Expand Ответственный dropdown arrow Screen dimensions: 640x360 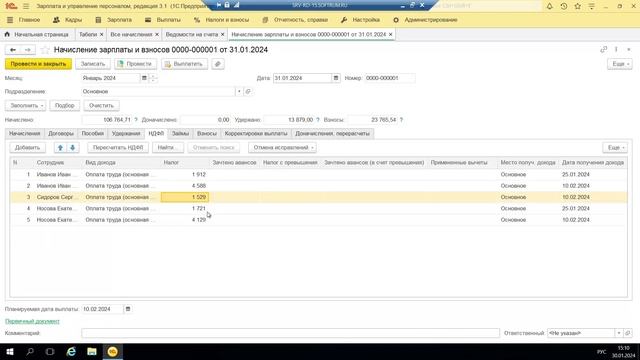(x=619, y=333)
